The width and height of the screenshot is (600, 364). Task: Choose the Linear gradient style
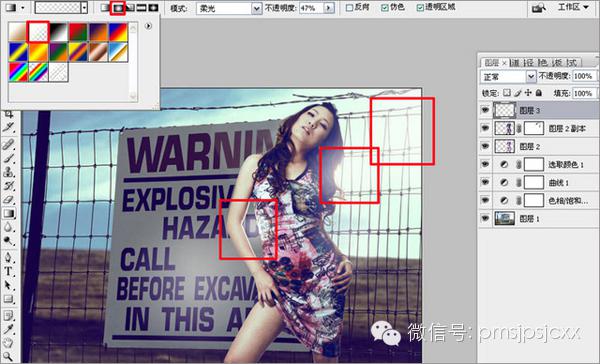point(105,7)
